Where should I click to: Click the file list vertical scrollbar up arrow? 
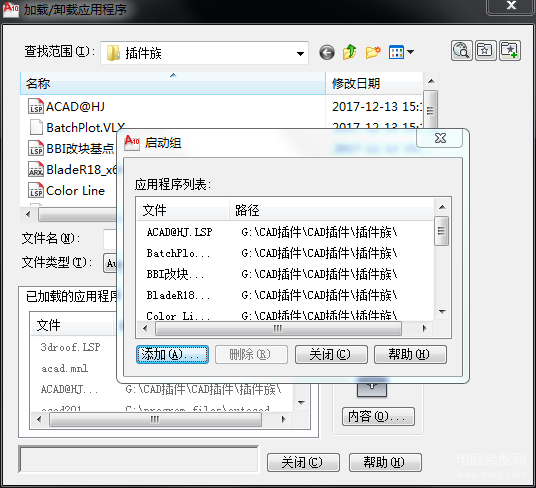[431, 81]
